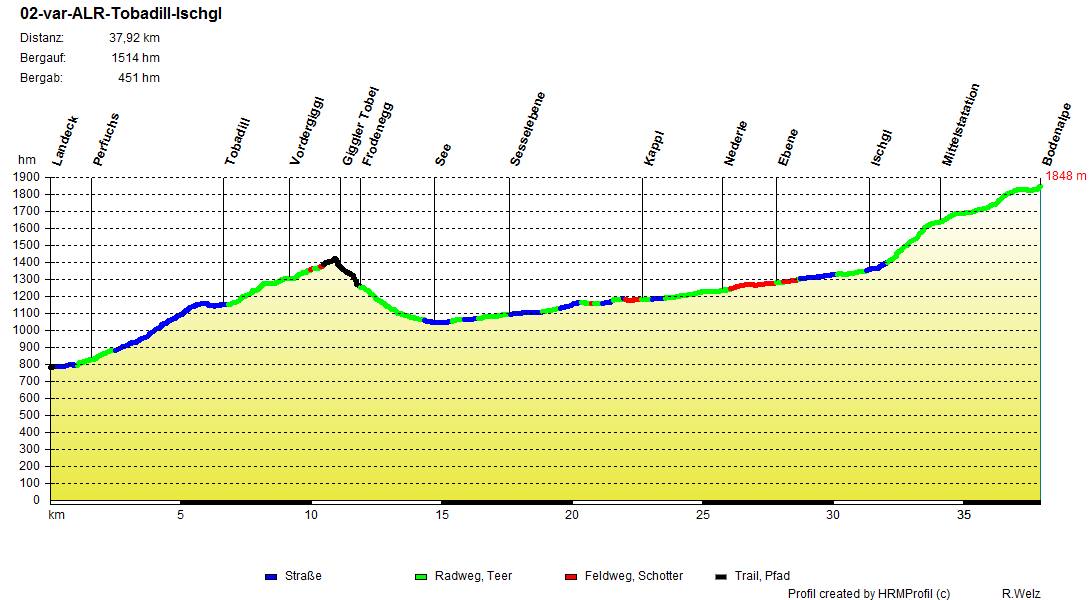Click the 1848 m end elevation label

[1066, 176]
